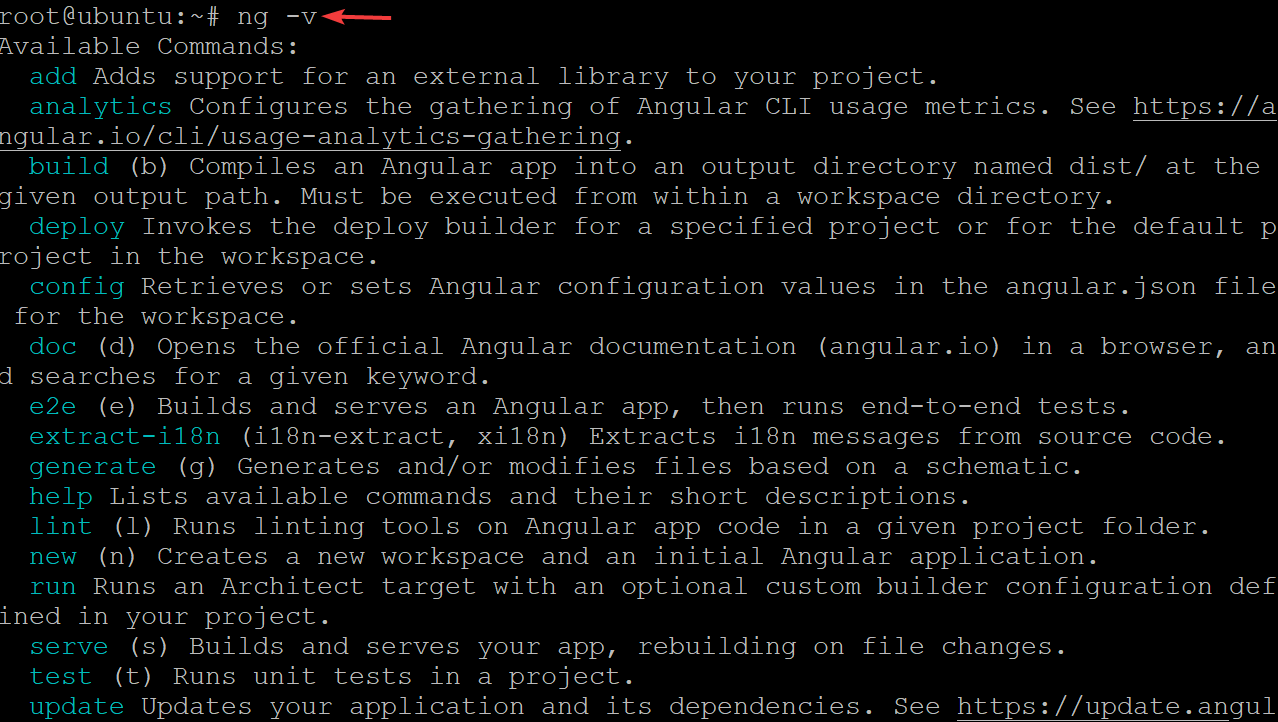1278x722 pixels.
Task: Select the 'generate' command name
Action: coord(93,466)
